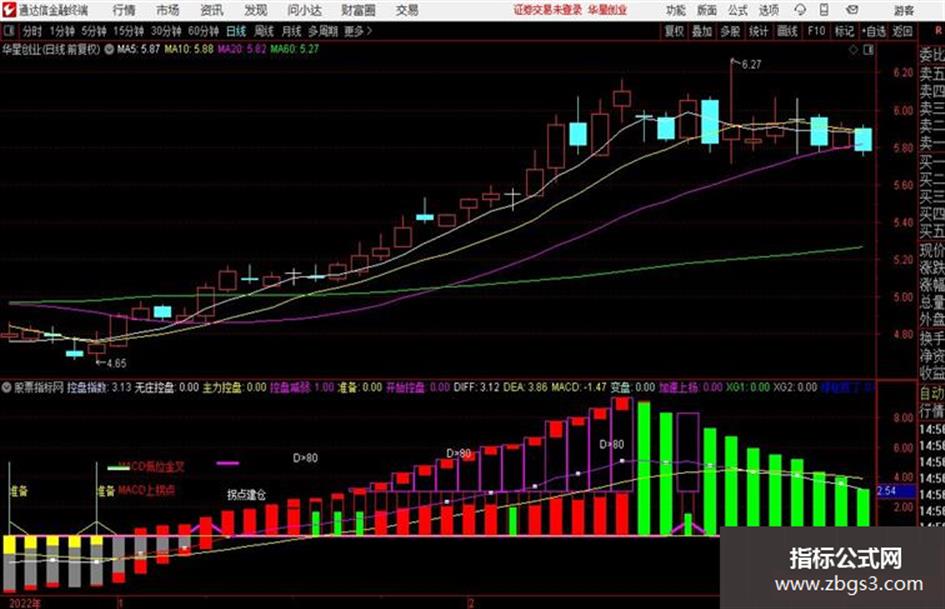The height and width of the screenshot is (609, 945).
Task: Expand the 更多 periods list
Action: (358, 31)
